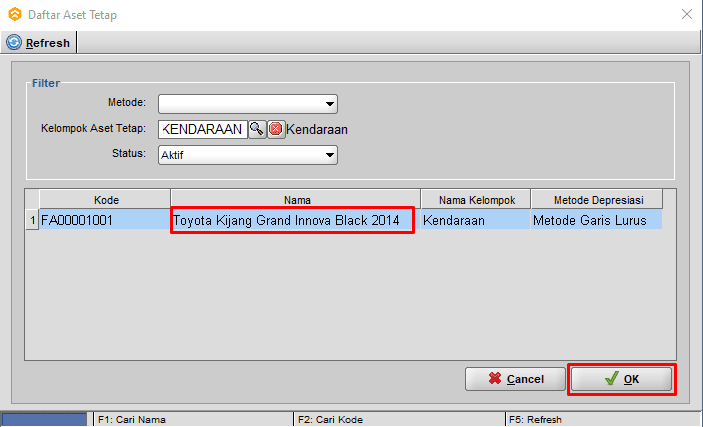Open the asset group lookup magnifier icon
Screen dimensions: 703x427
tap(257, 128)
